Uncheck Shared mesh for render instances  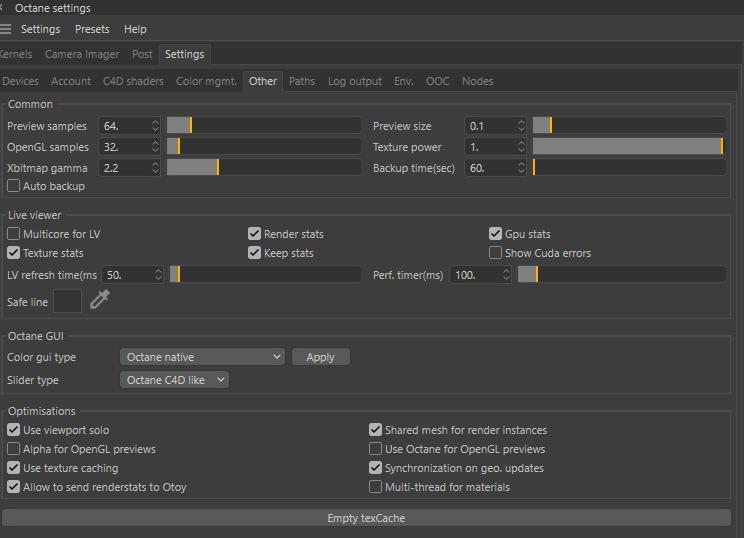(x=375, y=430)
